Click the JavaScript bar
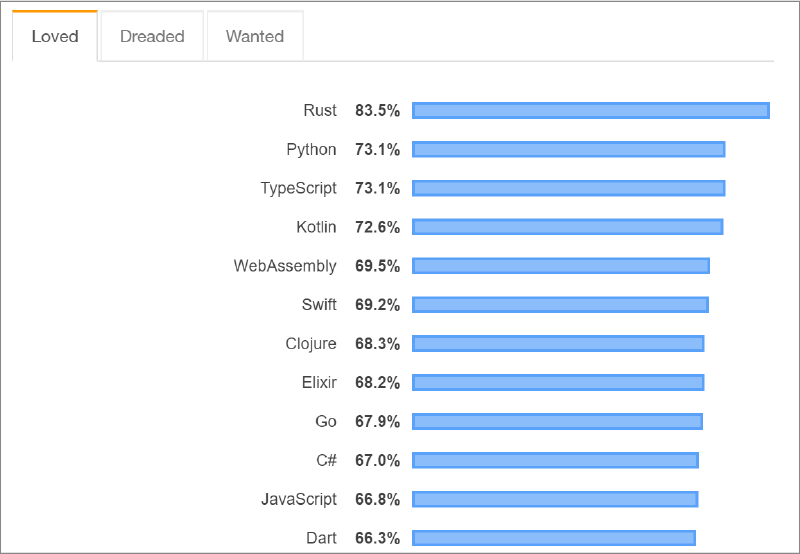Screen dimensions: 800x554 pos(555,499)
